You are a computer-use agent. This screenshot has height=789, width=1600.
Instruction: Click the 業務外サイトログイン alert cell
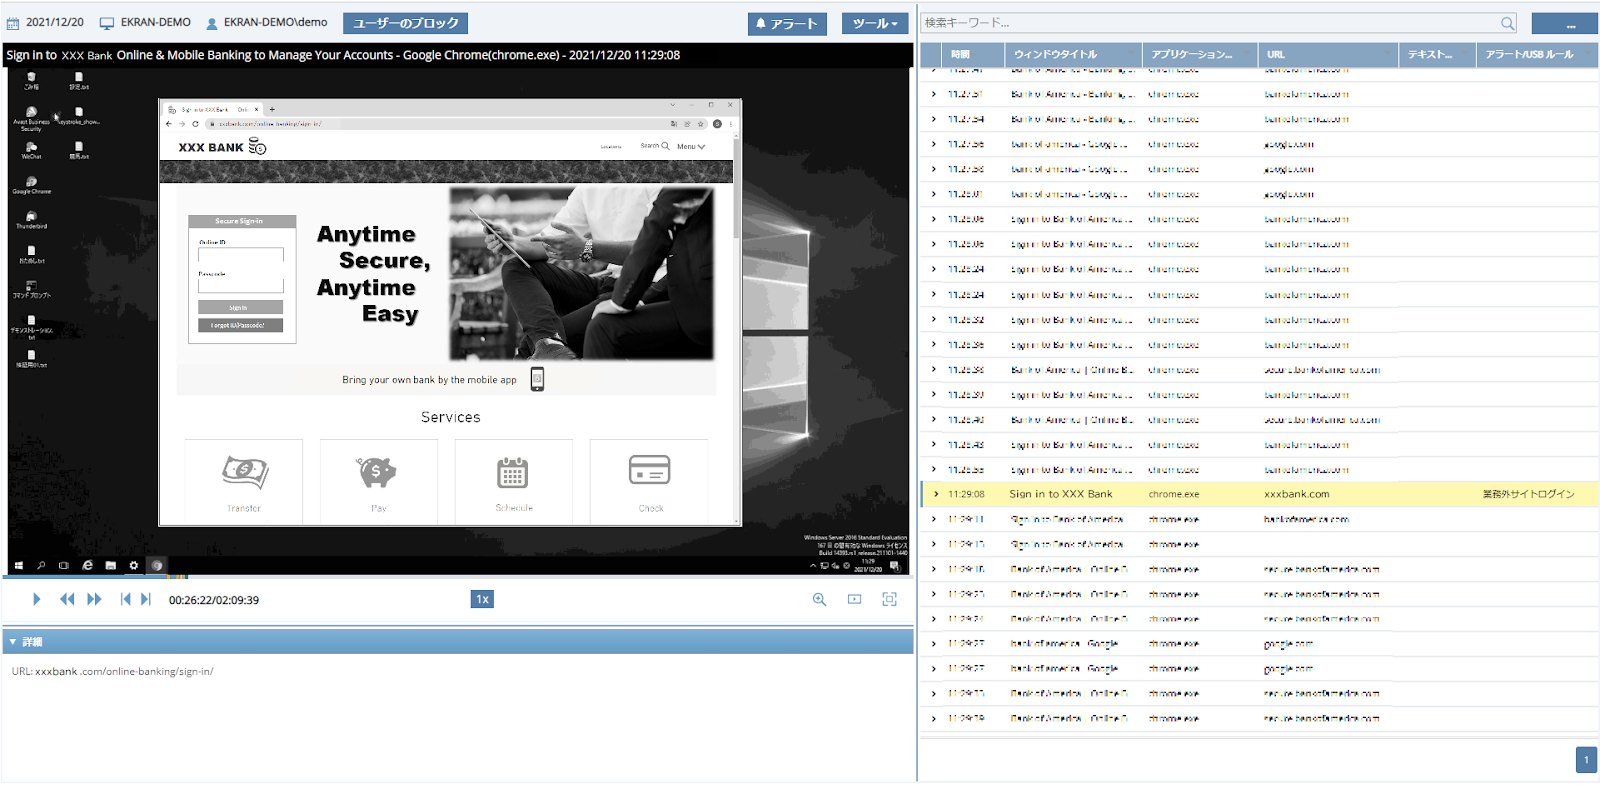point(1528,494)
